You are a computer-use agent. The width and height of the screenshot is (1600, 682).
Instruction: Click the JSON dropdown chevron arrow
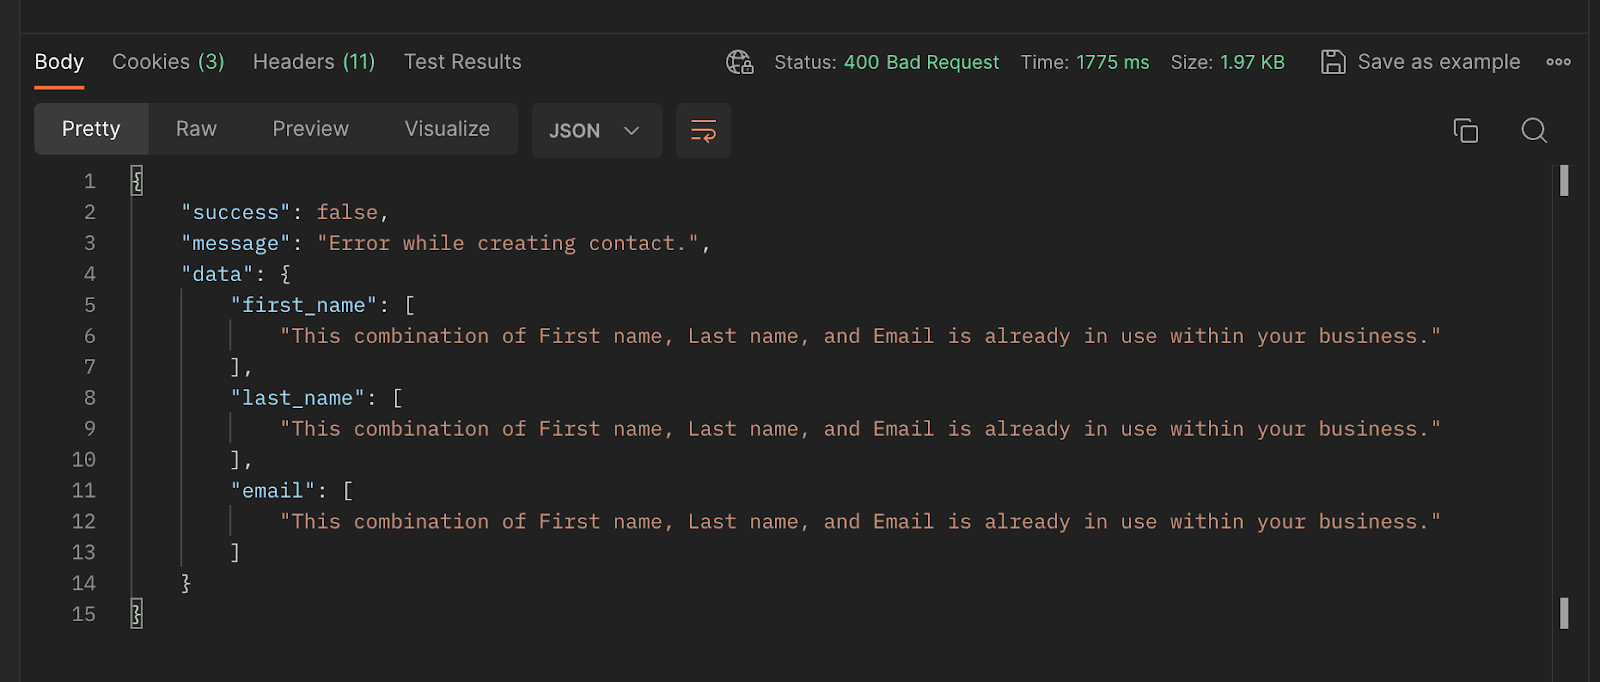[x=632, y=131]
